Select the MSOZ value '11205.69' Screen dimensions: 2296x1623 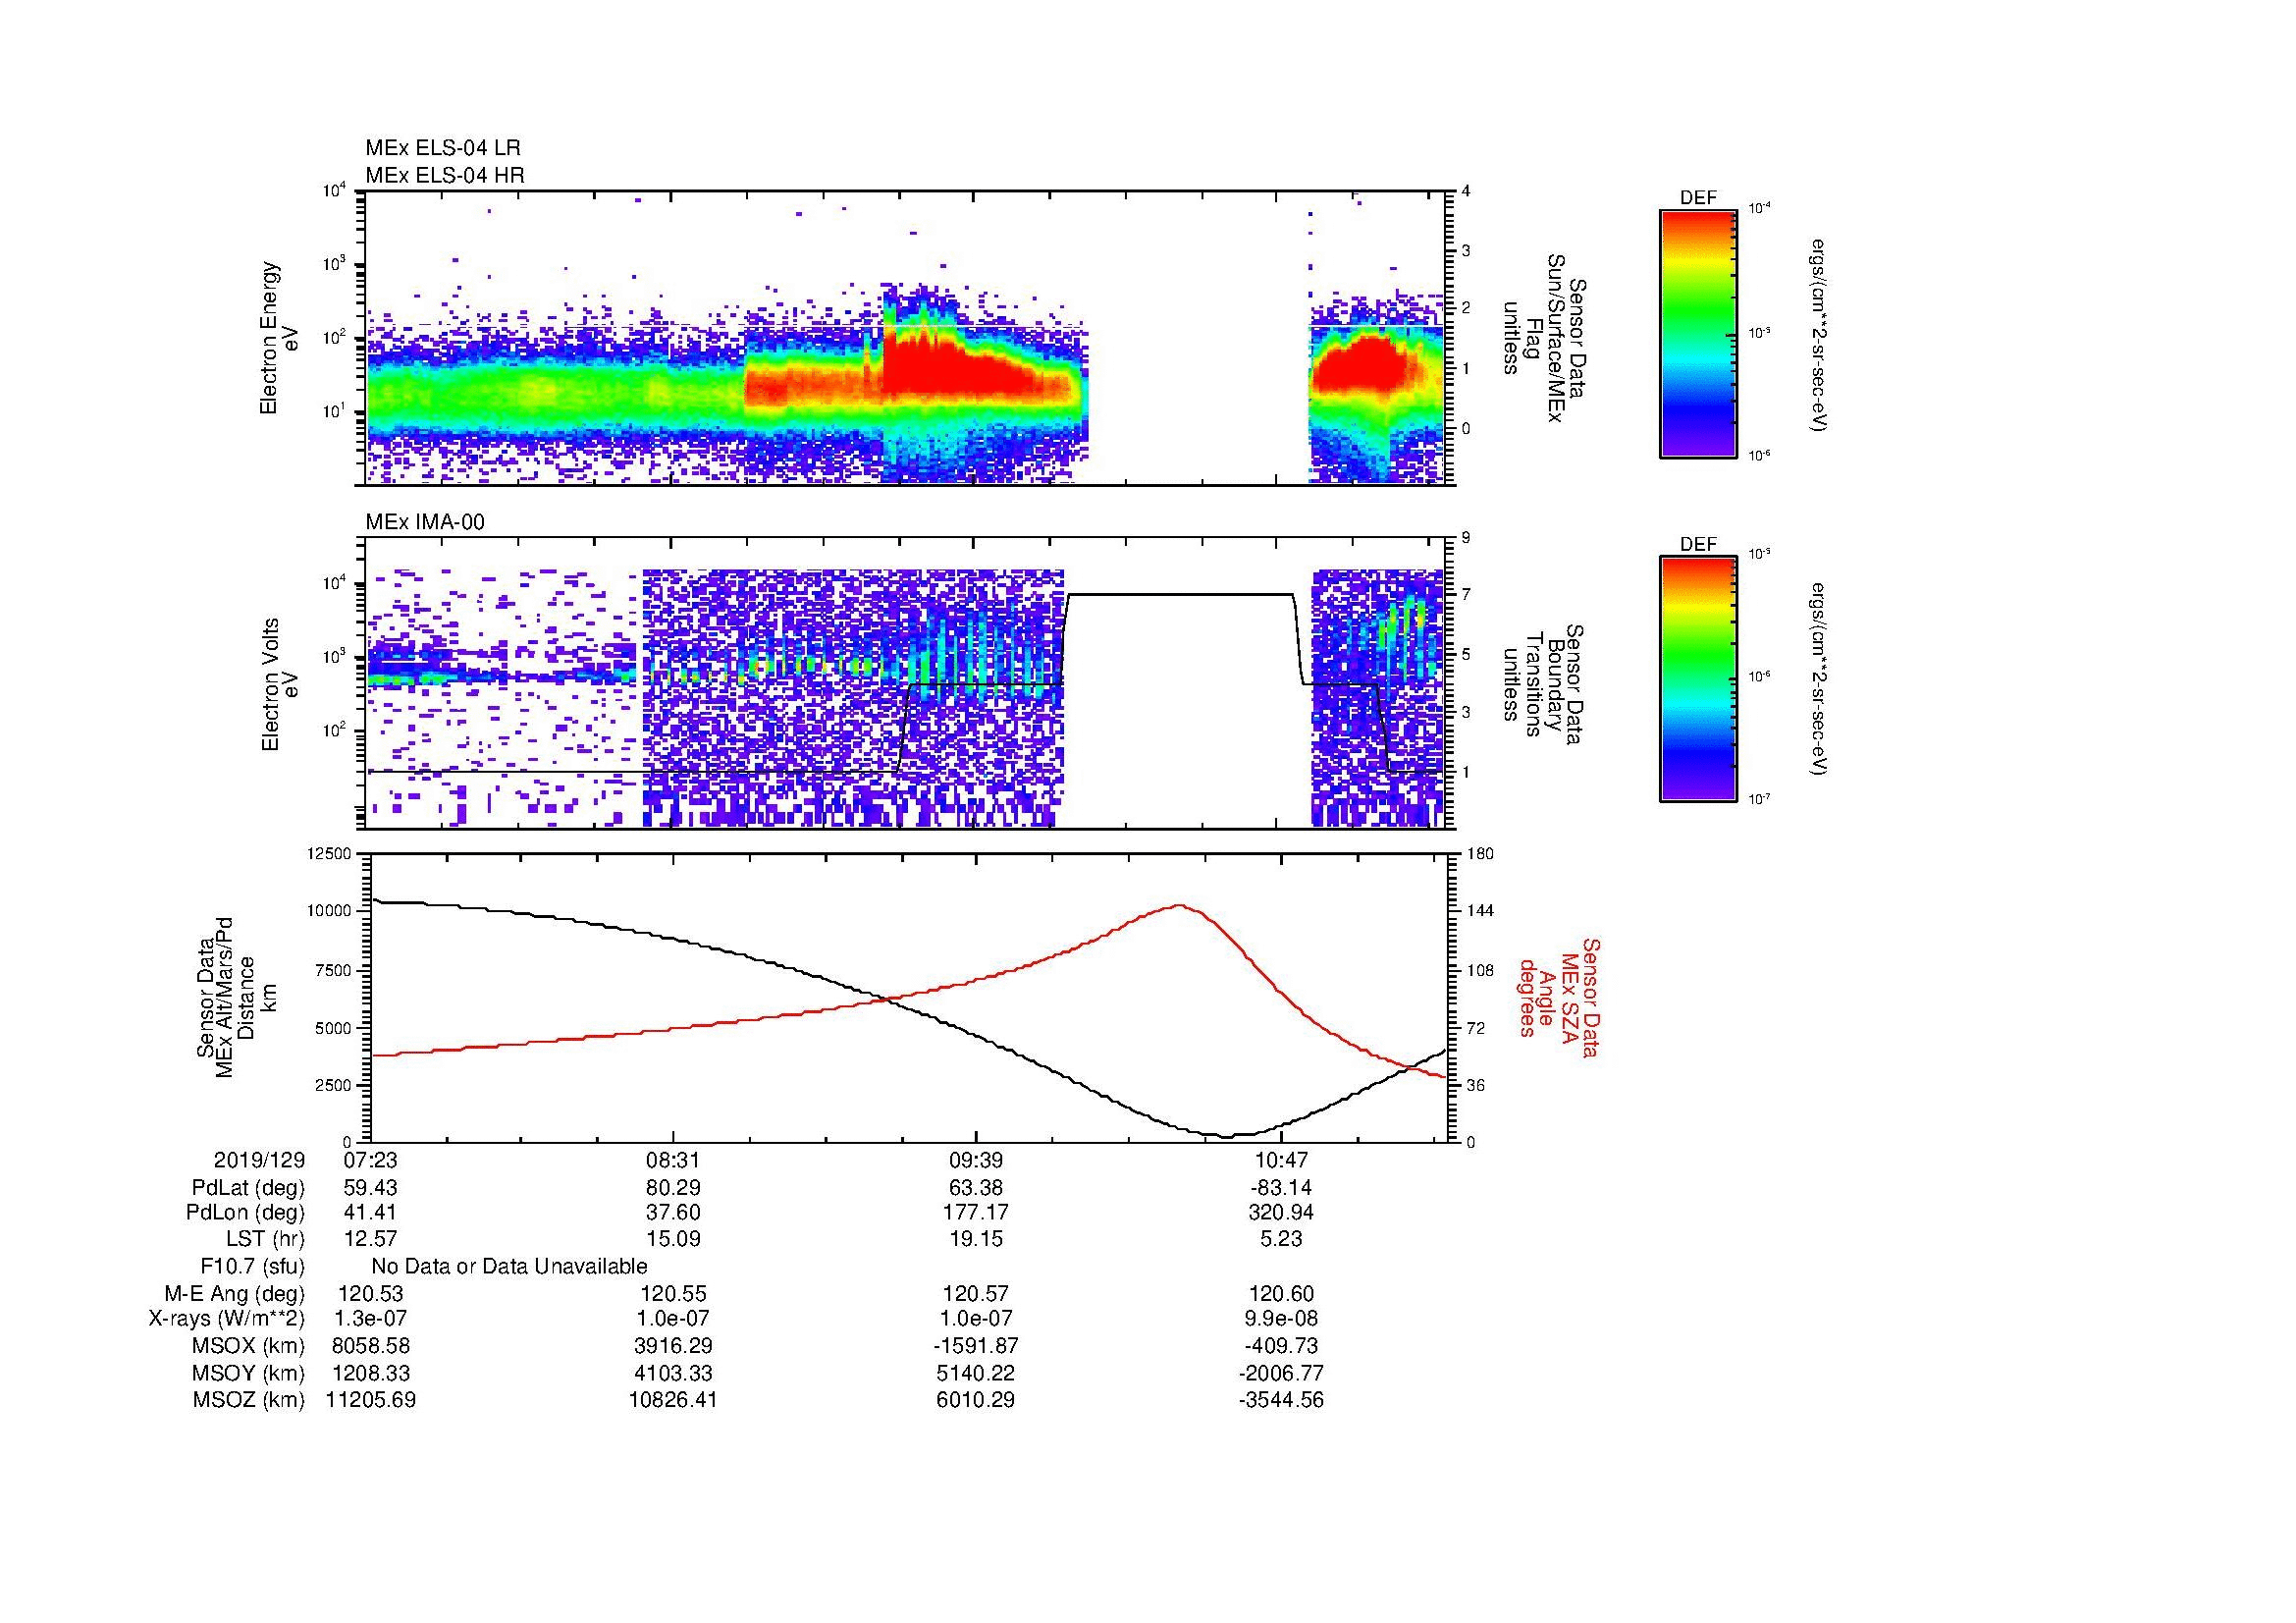pos(370,1400)
